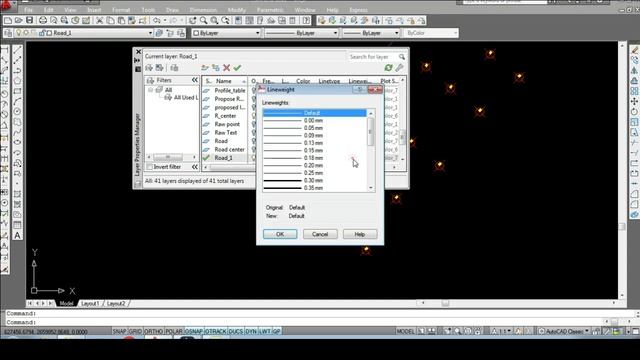Click the Paste icon in toolbar
Screen dimensions: 640x360
[x=121, y=20]
